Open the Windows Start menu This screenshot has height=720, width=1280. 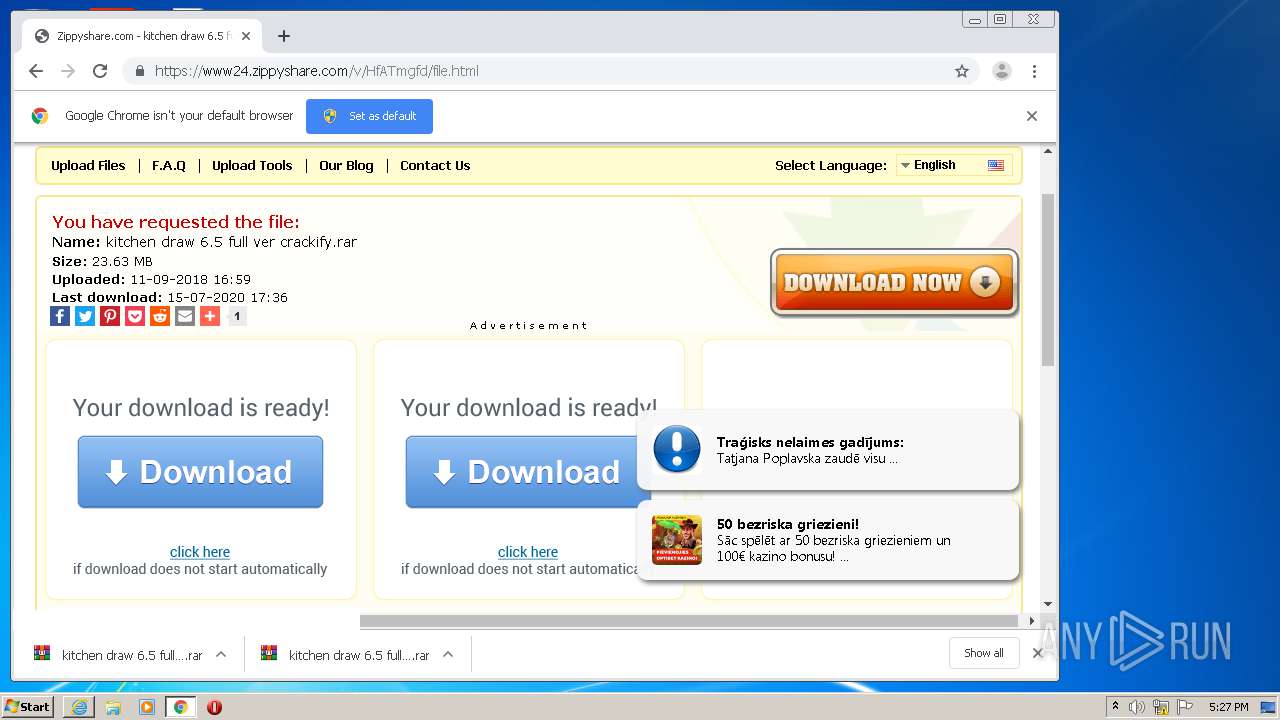(27, 707)
